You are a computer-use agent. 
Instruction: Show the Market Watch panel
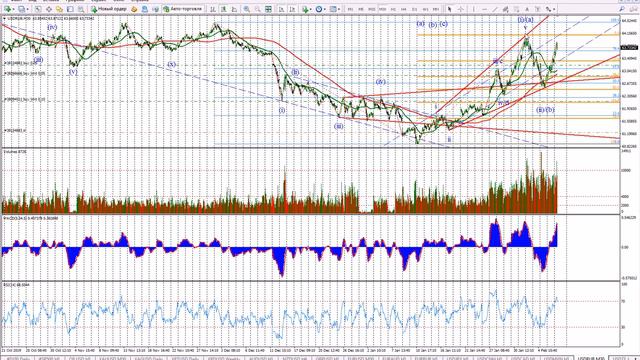click(38, 9)
